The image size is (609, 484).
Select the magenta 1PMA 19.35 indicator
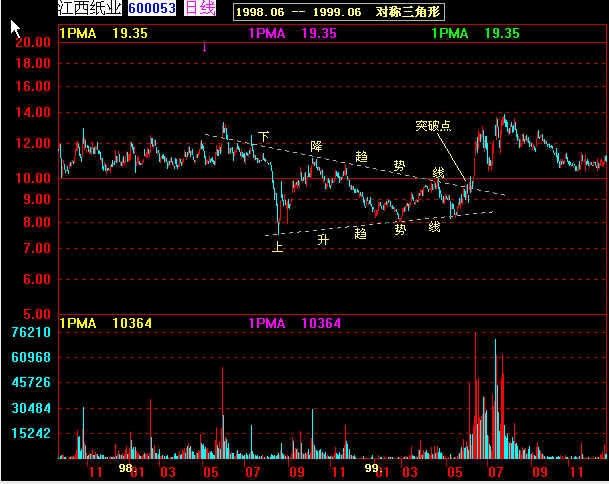click(292, 33)
